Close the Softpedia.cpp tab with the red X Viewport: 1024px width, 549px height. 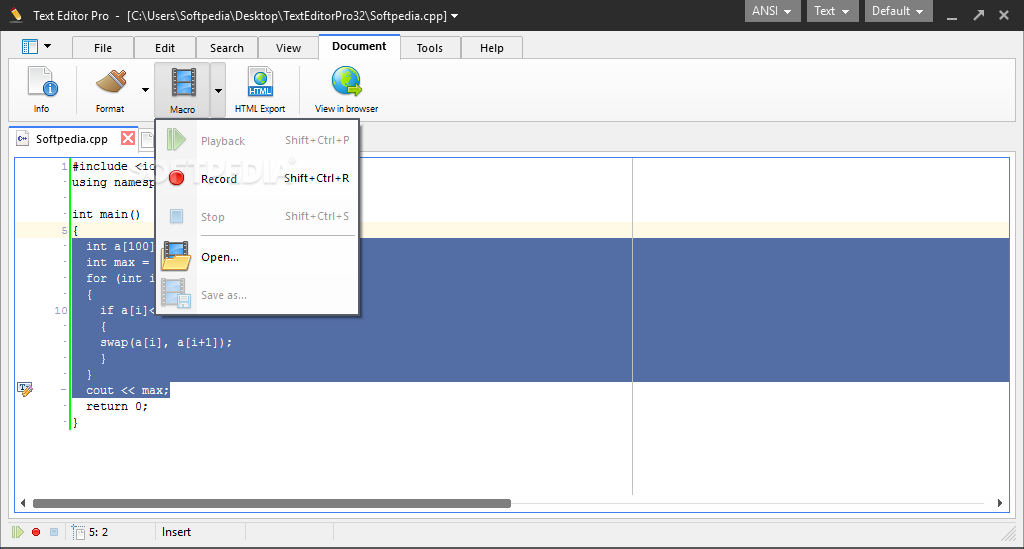coord(128,138)
